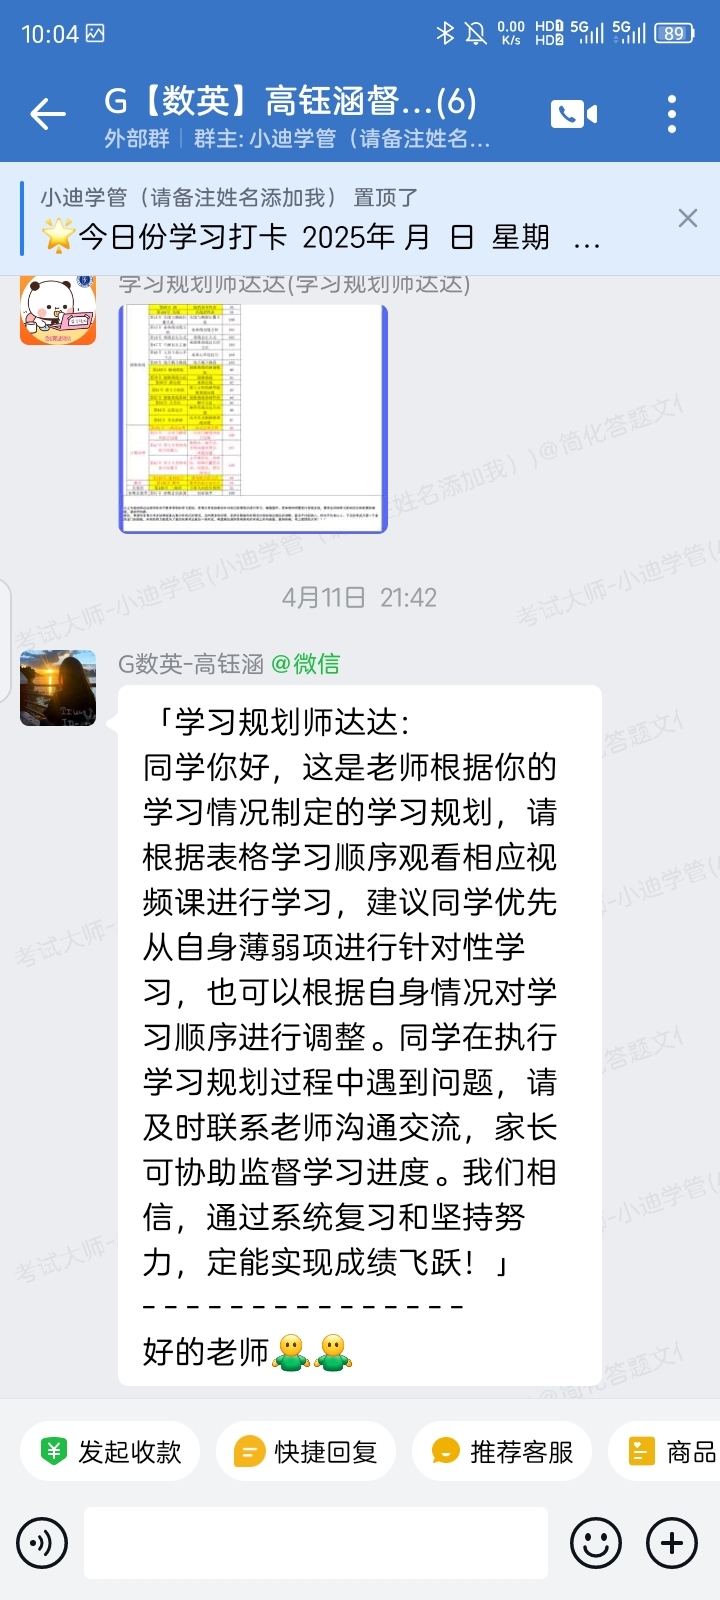Tap the 发起收款 quick action

[x=110, y=1452]
